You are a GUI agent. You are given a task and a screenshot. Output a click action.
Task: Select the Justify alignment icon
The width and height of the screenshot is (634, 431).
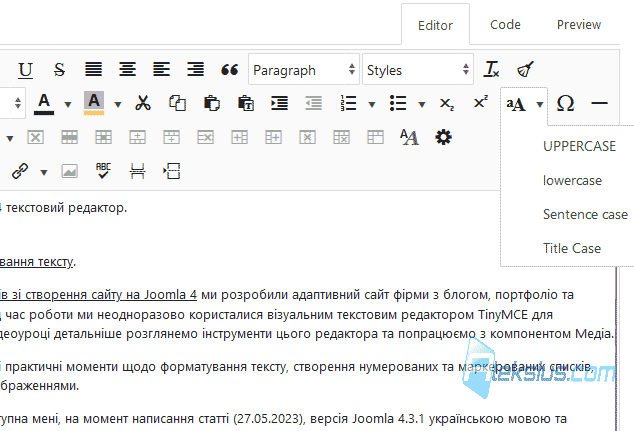pyautogui.click(x=93, y=70)
